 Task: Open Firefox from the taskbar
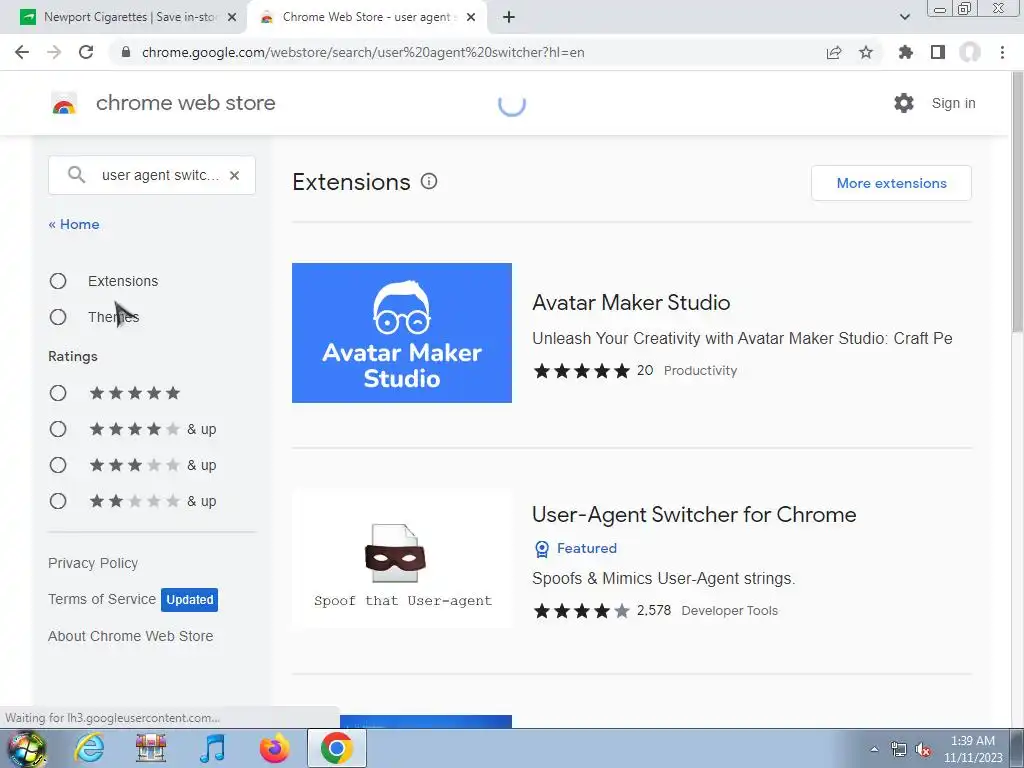pos(274,748)
